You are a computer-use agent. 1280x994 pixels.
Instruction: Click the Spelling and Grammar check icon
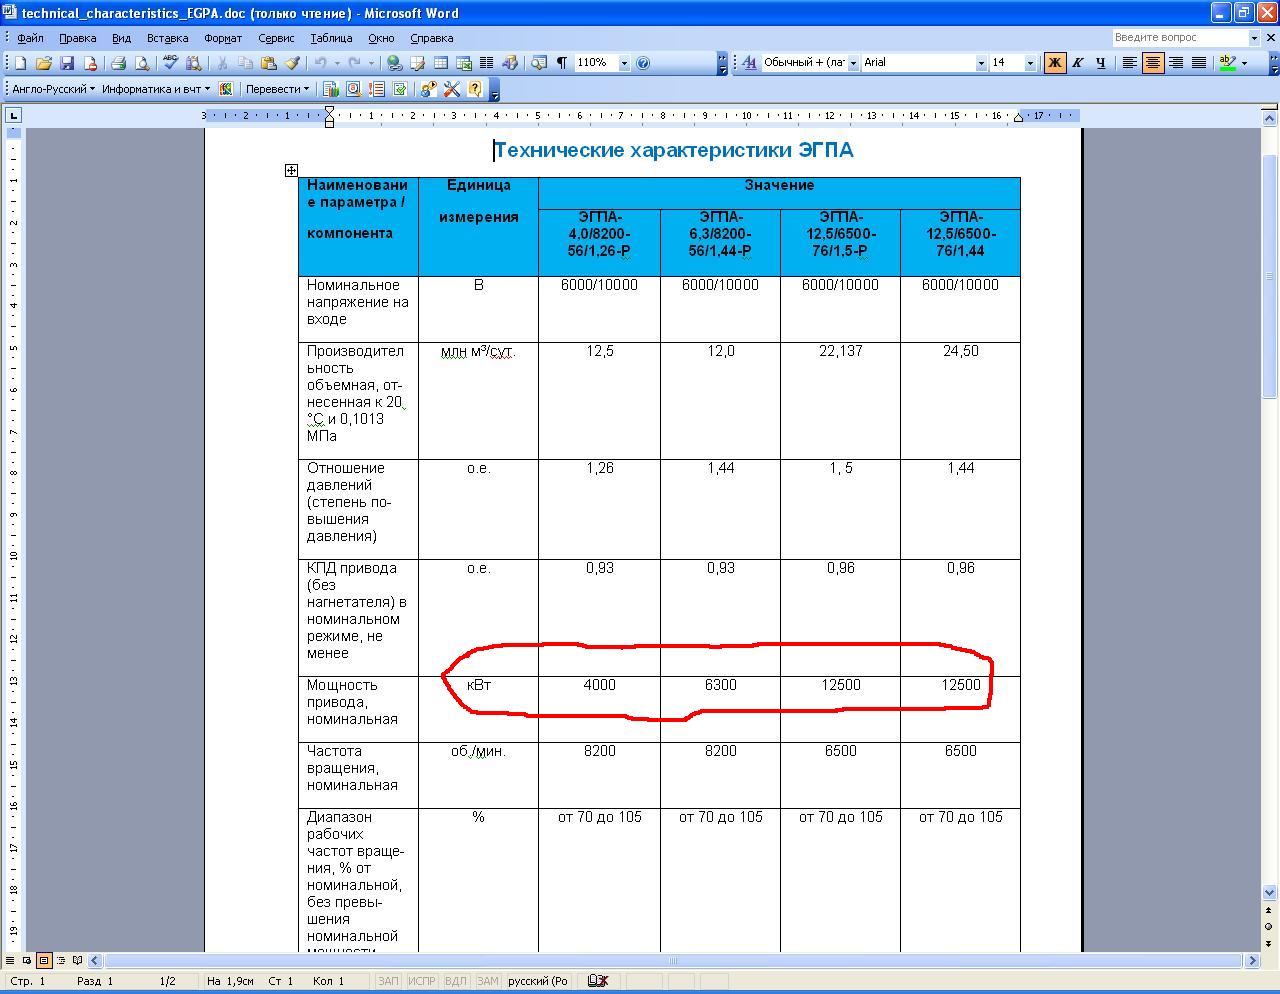point(170,63)
